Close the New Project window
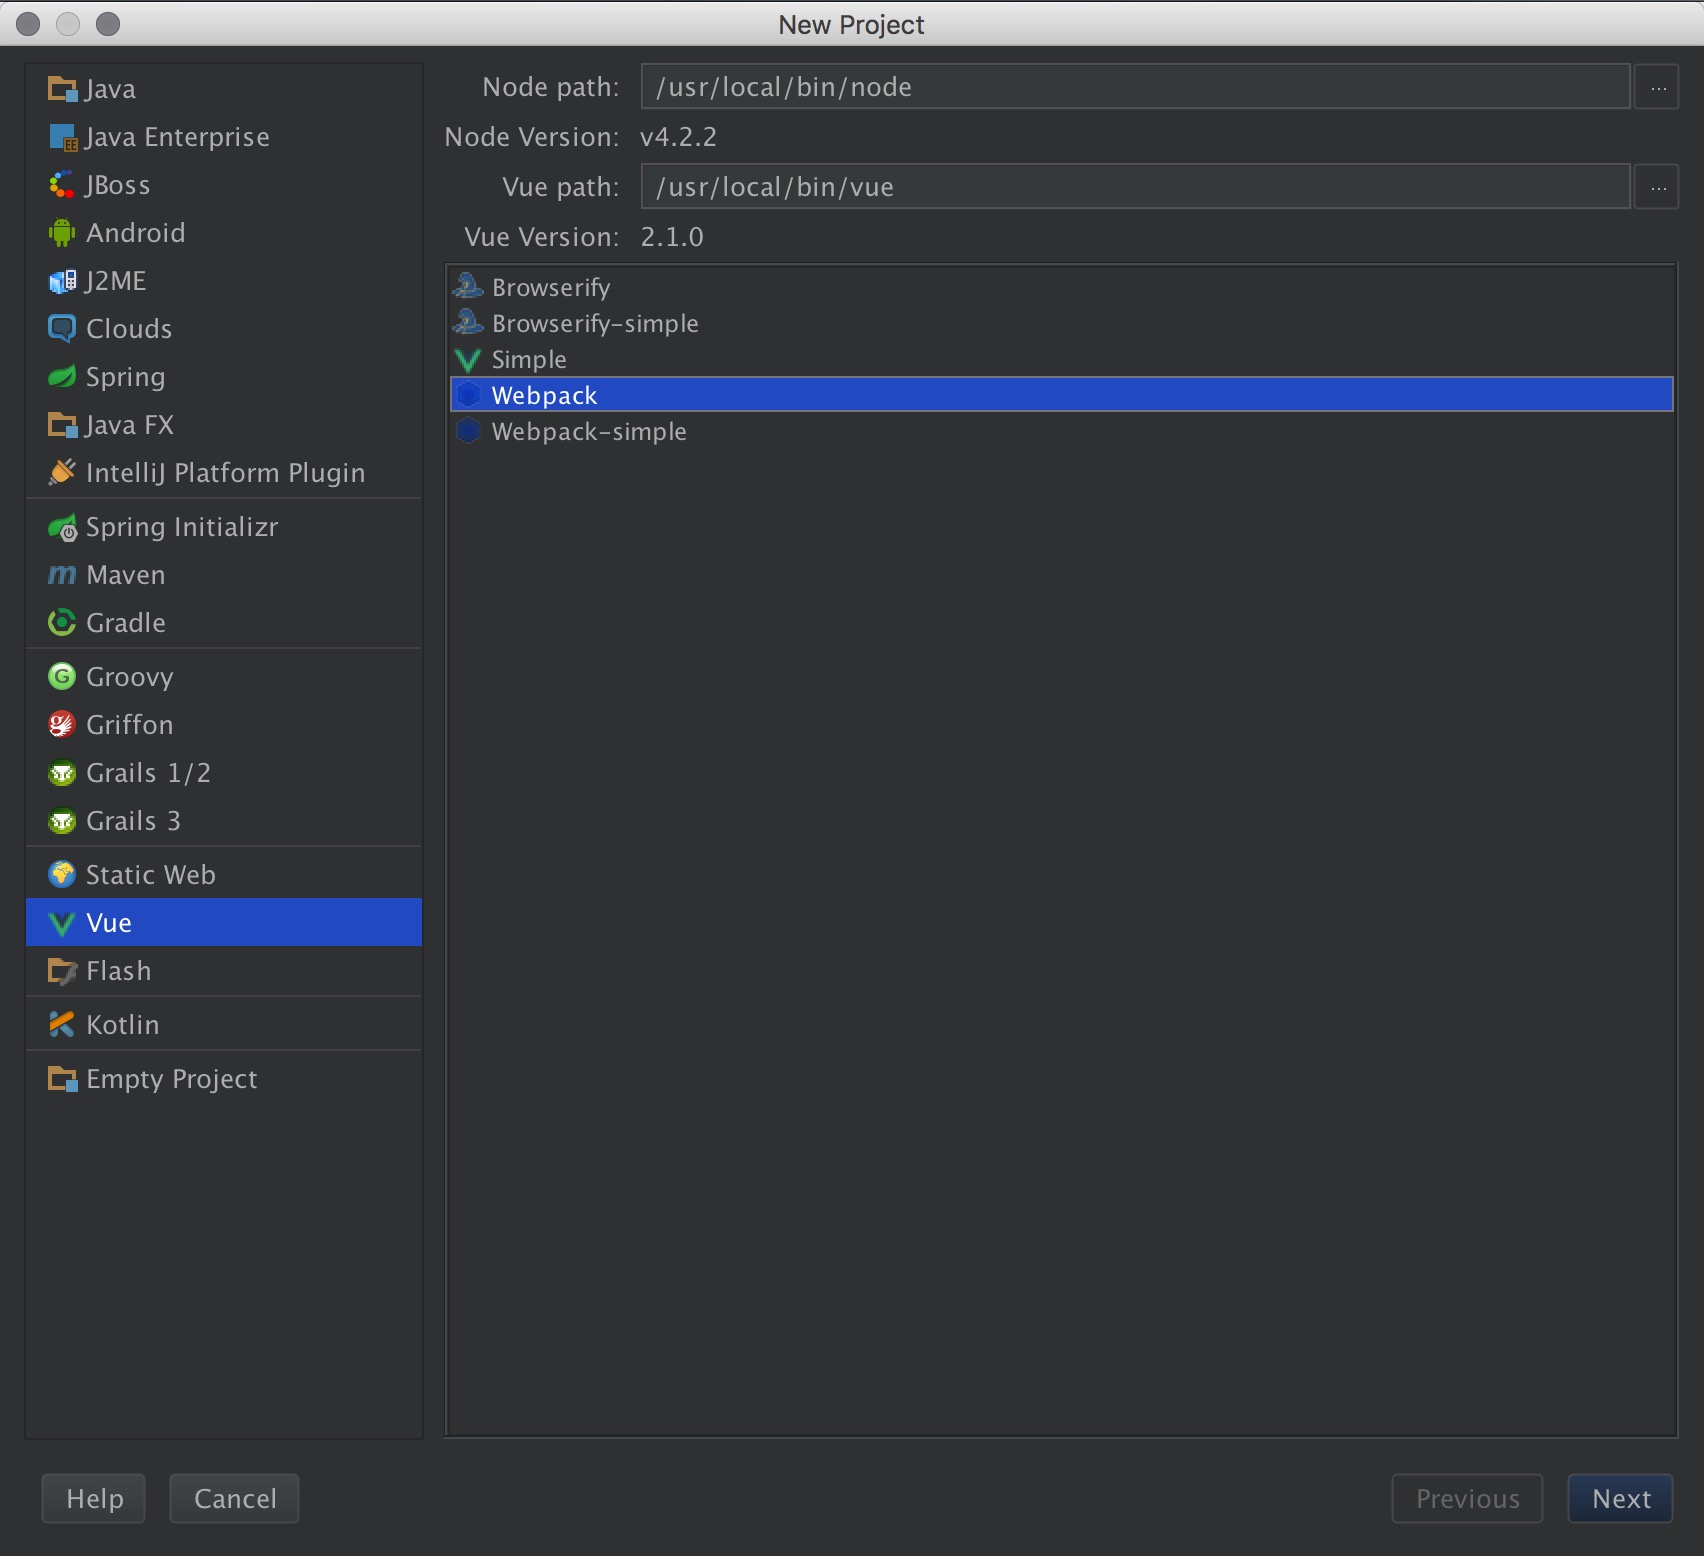The width and height of the screenshot is (1704, 1556). click(x=28, y=24)
